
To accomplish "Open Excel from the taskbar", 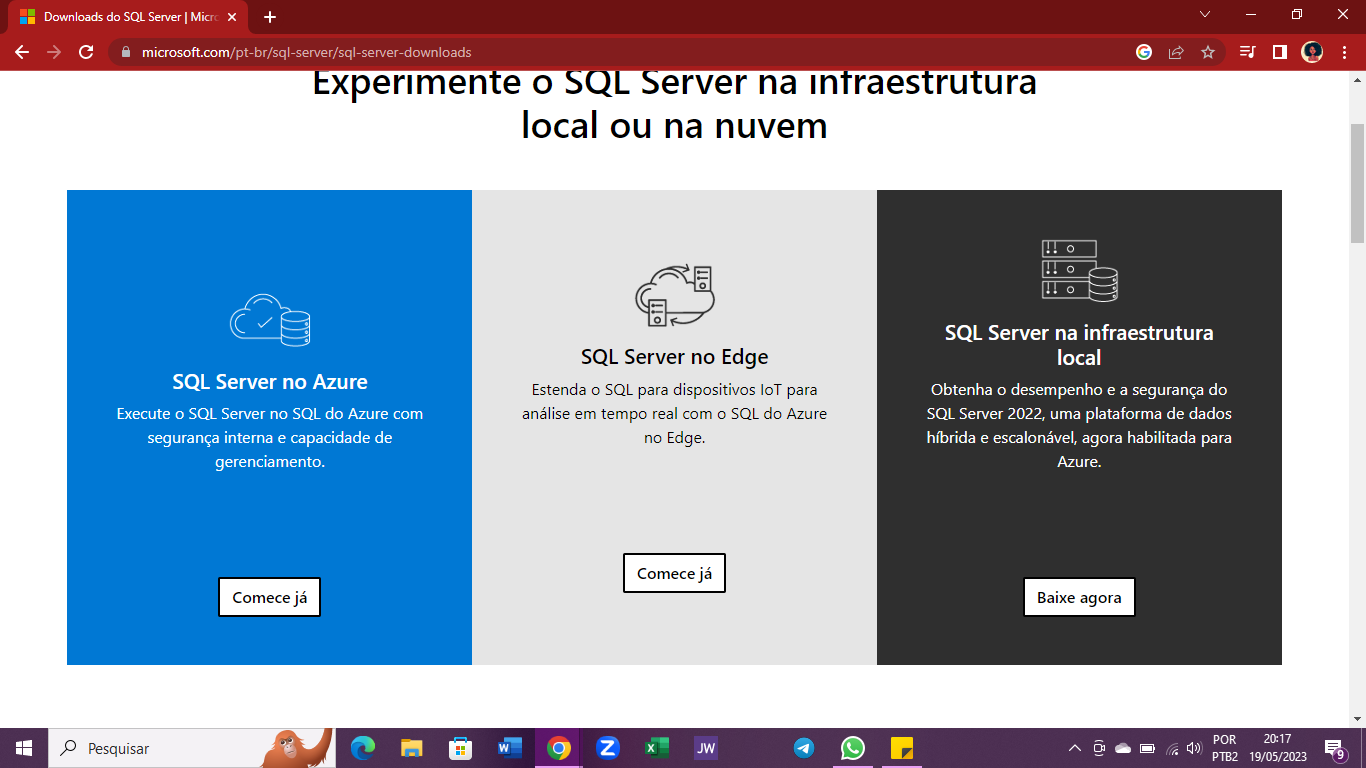I will tap(657, 748).
